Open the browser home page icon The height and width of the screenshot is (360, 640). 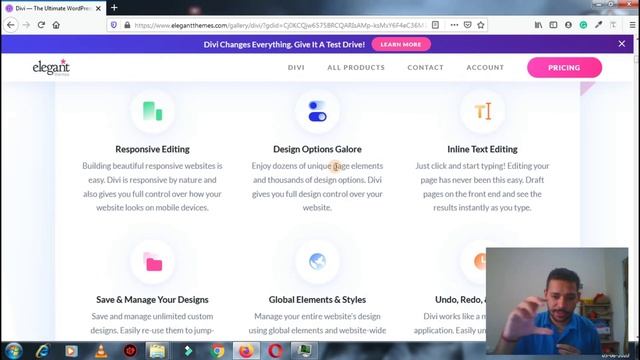[x=56, y=25]
